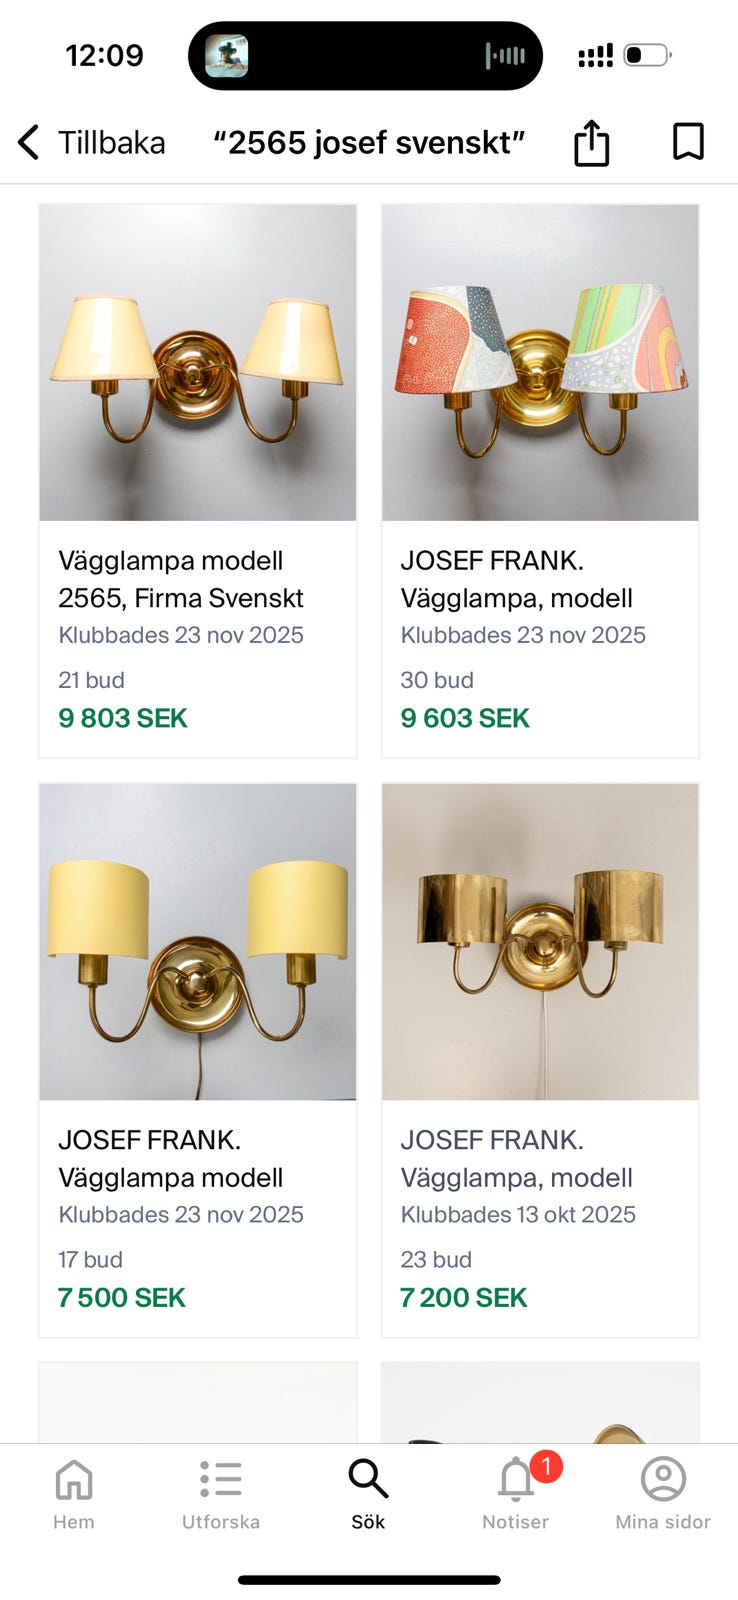Open Notiser bell with red badge
Image resolution: width=738 pixels, height=1600 pixels.
click(517, 1480)
